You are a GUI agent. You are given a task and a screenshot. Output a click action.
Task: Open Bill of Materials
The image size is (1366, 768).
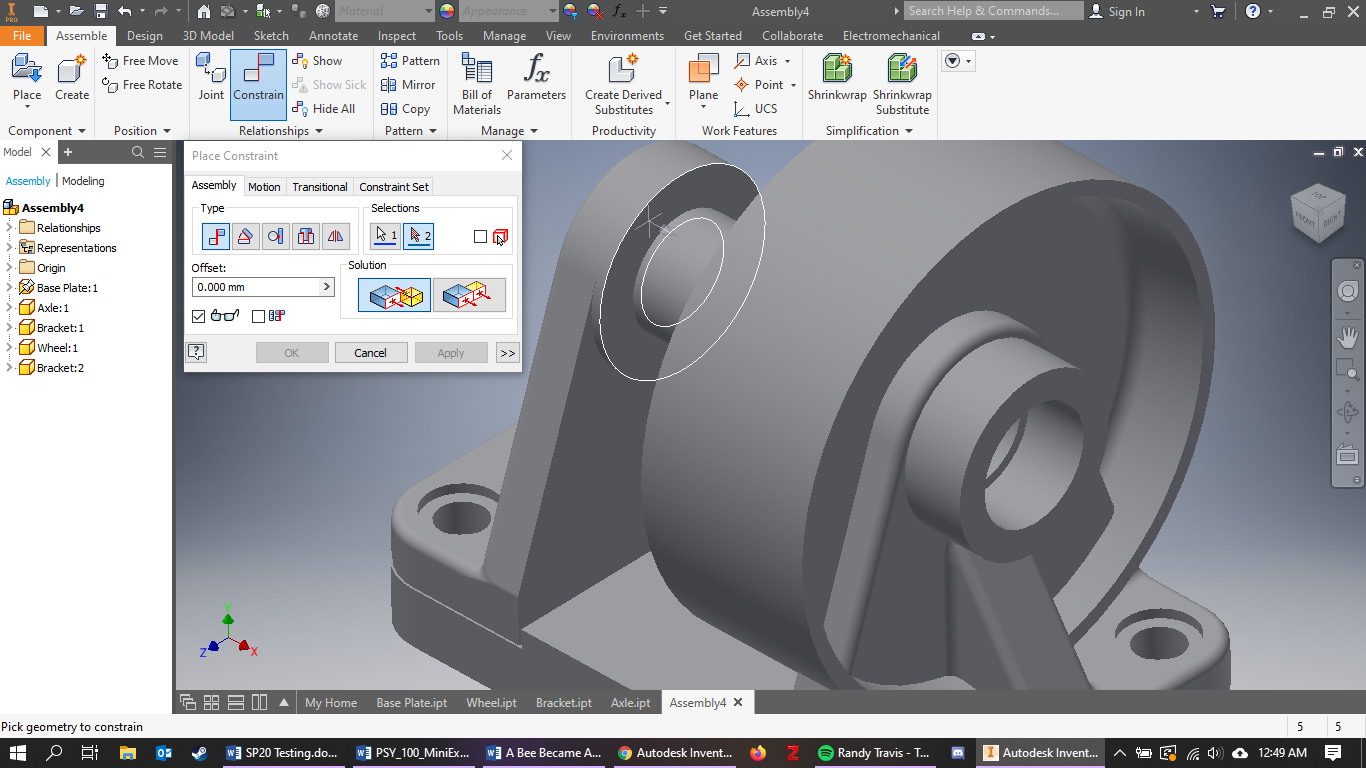pos(477,85)
